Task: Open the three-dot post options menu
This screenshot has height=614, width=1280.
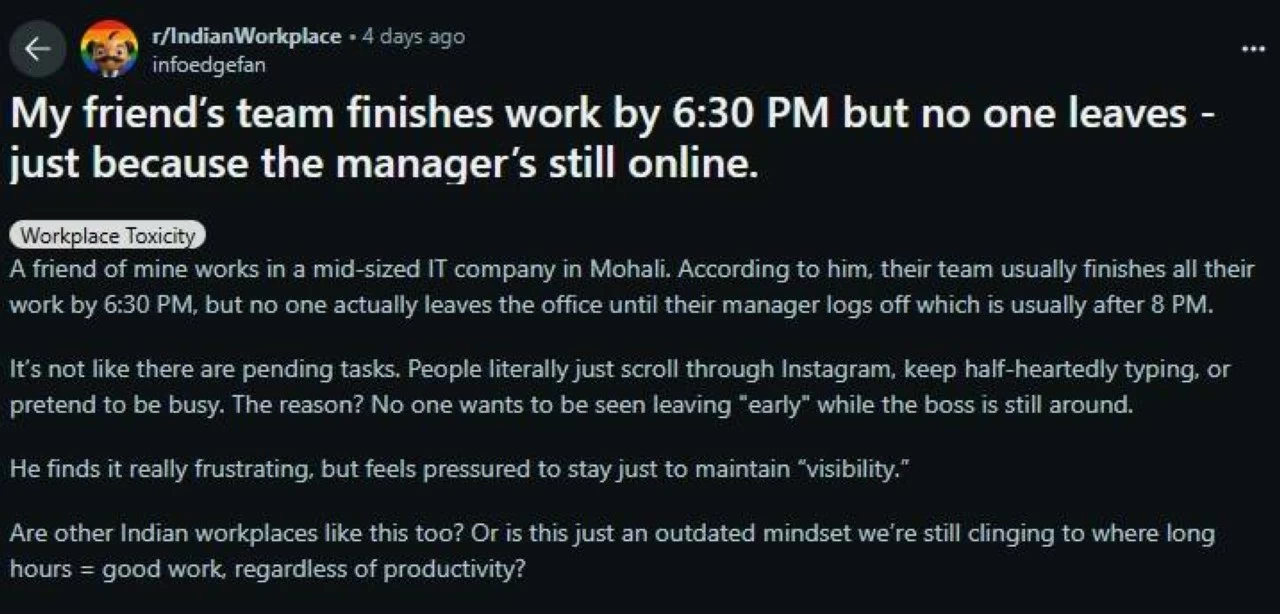Action: 1253,48
